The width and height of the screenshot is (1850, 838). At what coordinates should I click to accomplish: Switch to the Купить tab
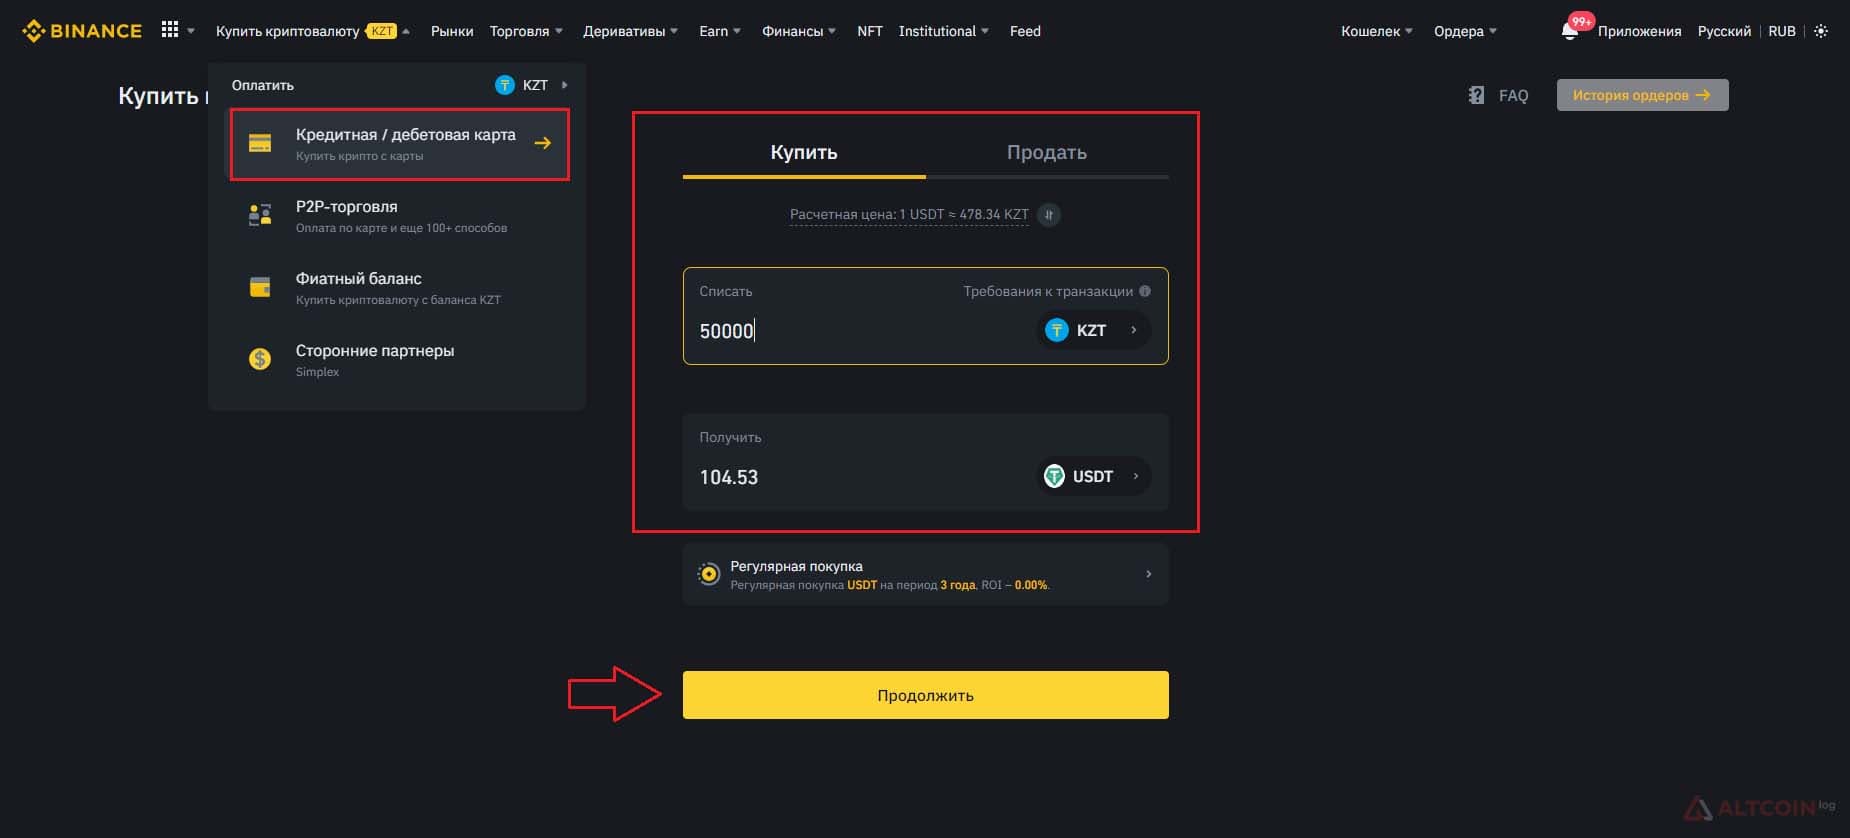click(x=804, y=153)
